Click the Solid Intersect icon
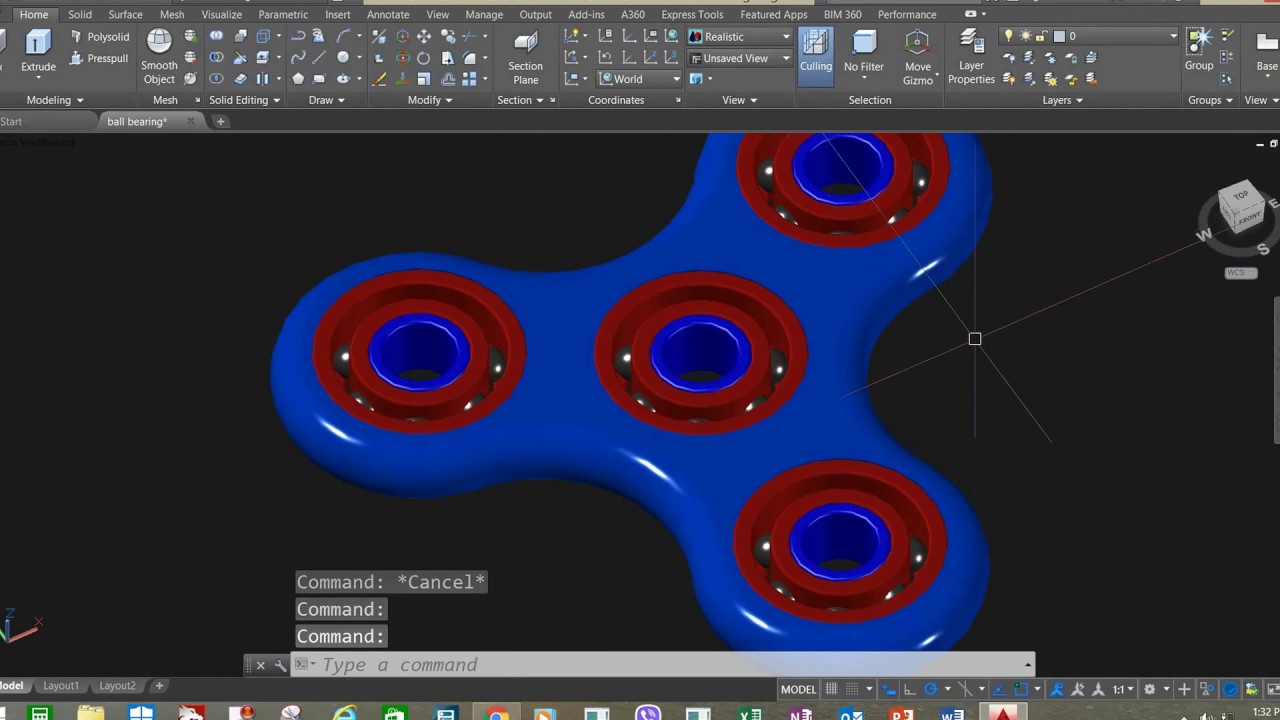 tap(216, 78)
